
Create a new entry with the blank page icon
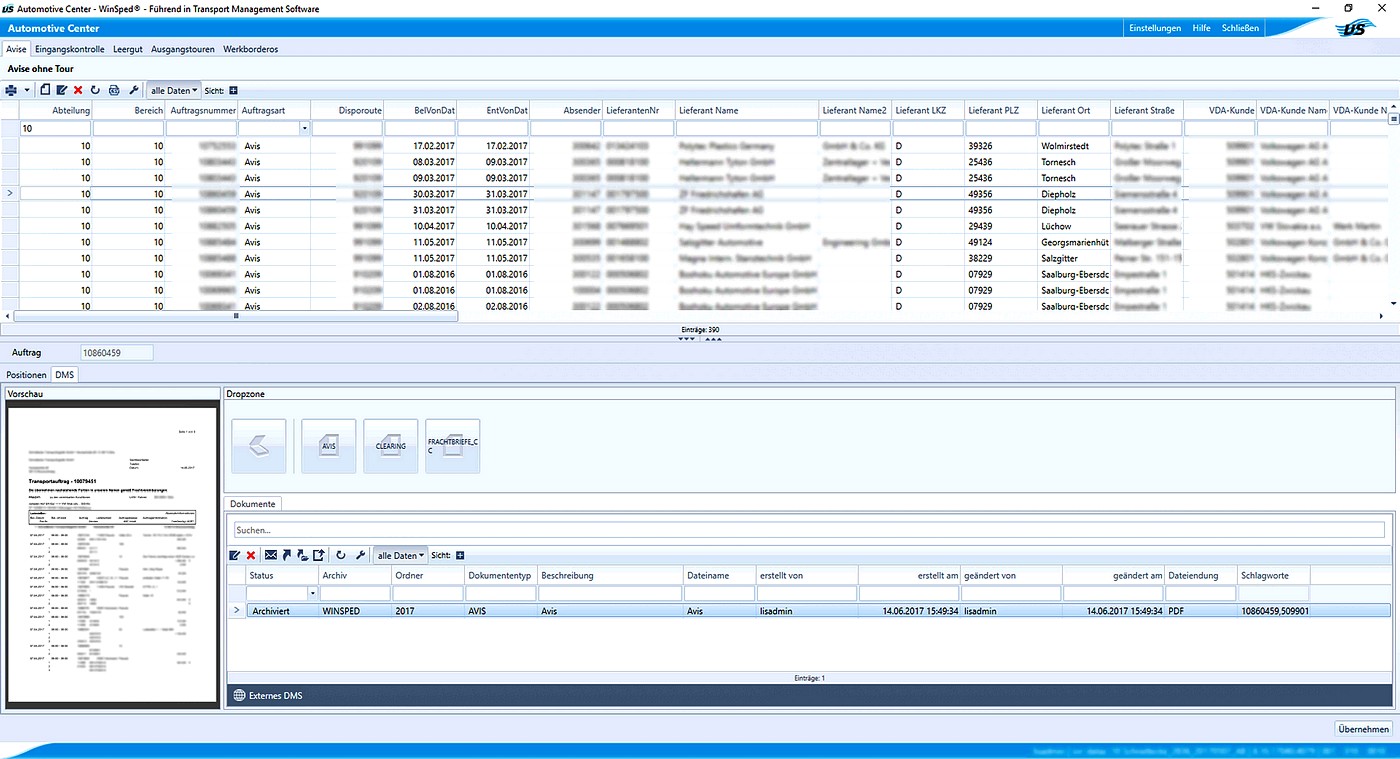point(46,90)
